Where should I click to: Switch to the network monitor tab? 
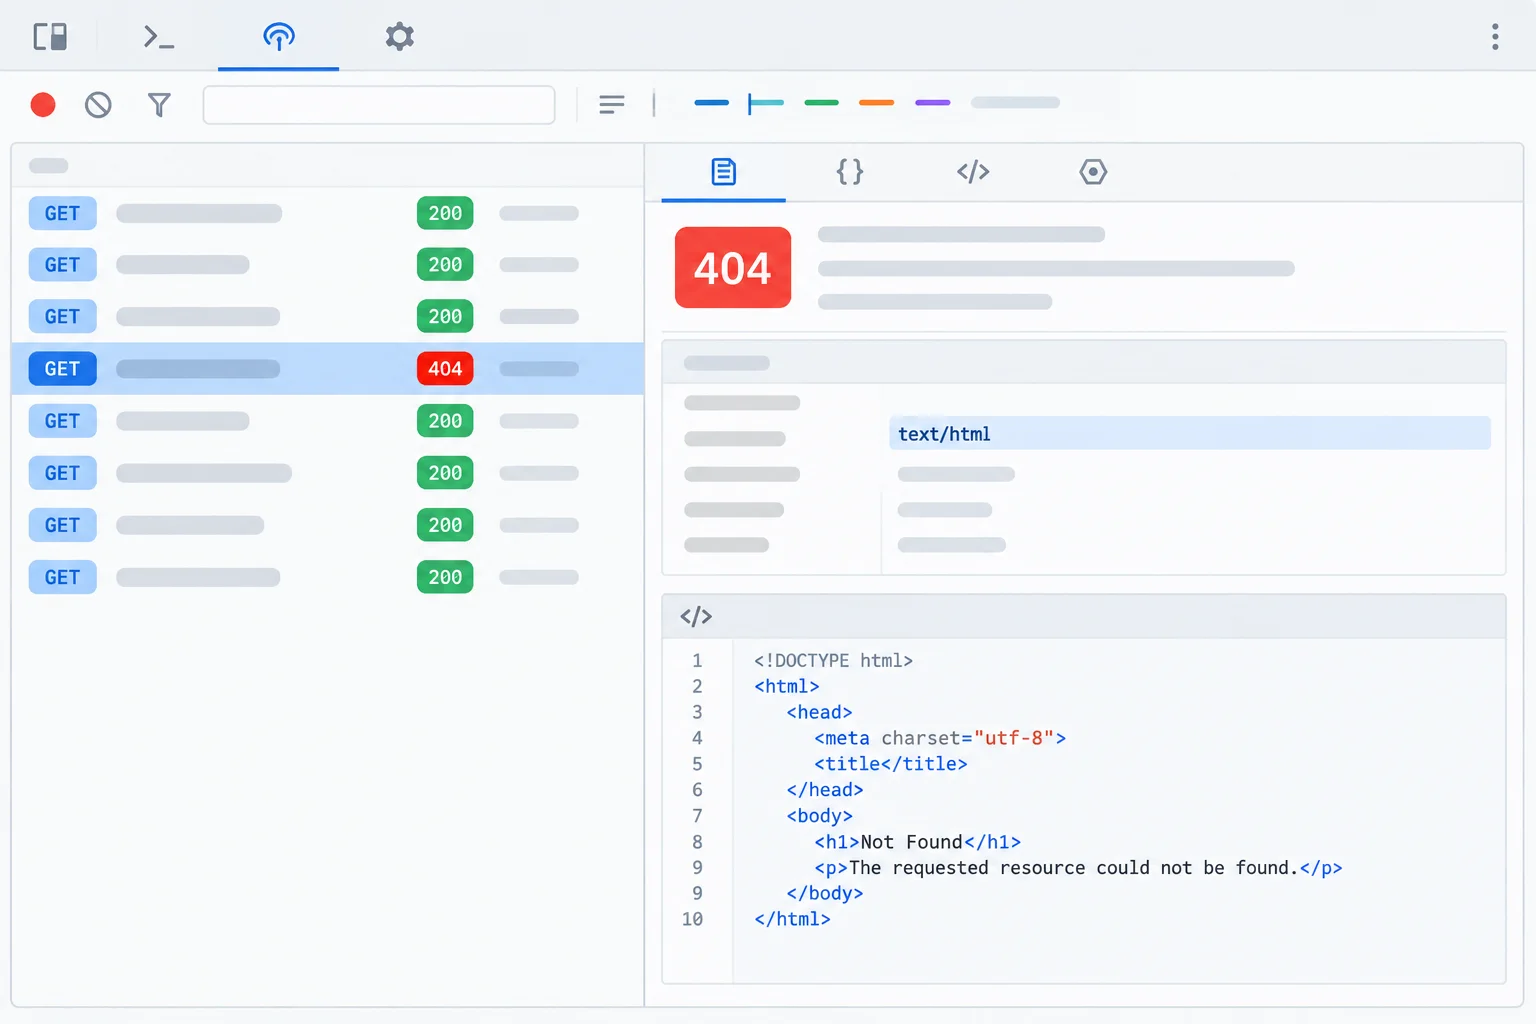tap(279, 37)
